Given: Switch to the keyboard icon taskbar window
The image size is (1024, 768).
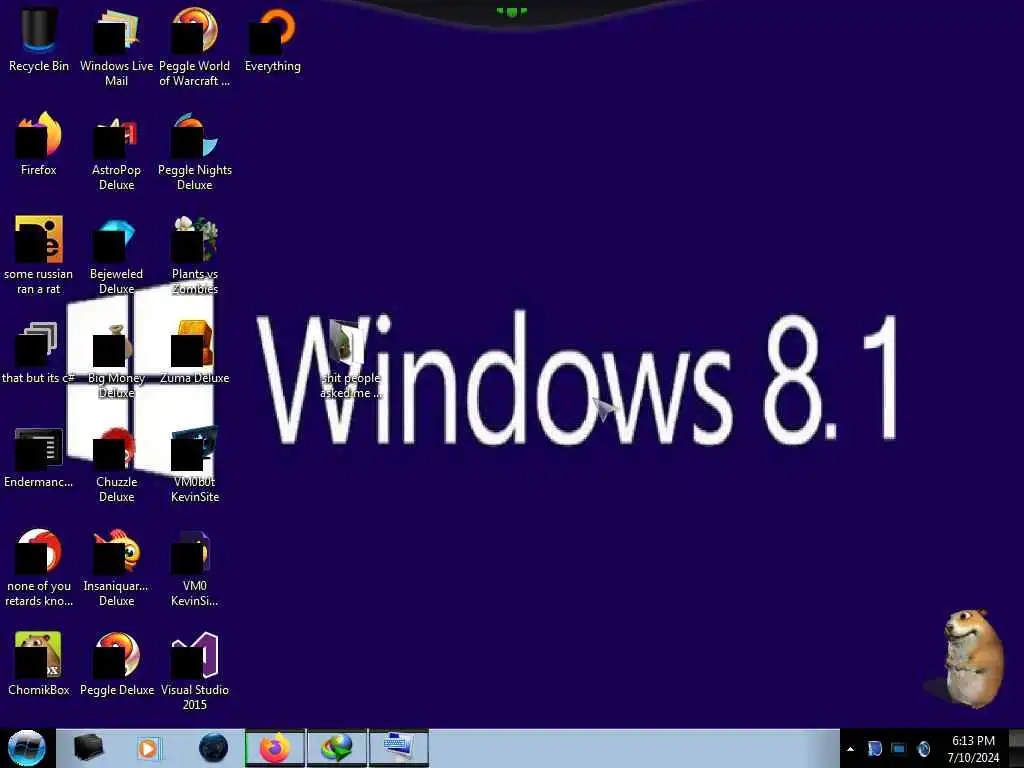Looking at the screenshot, I should click(x=399, y=748).
